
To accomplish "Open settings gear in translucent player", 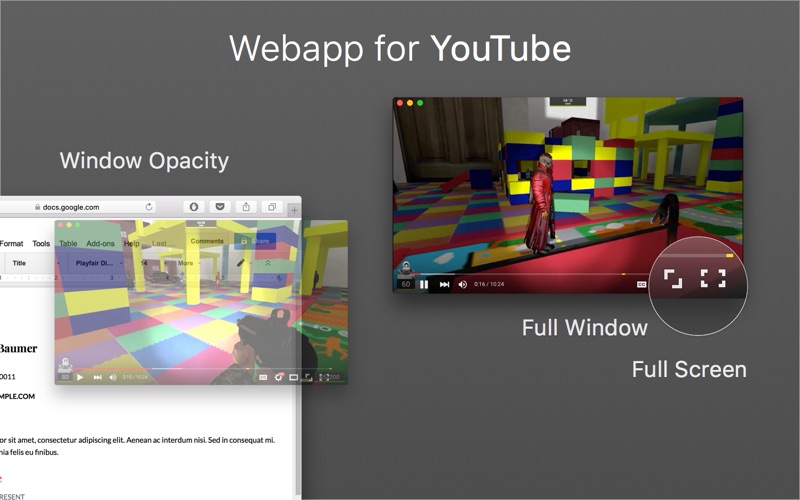I will click(278, 377).
